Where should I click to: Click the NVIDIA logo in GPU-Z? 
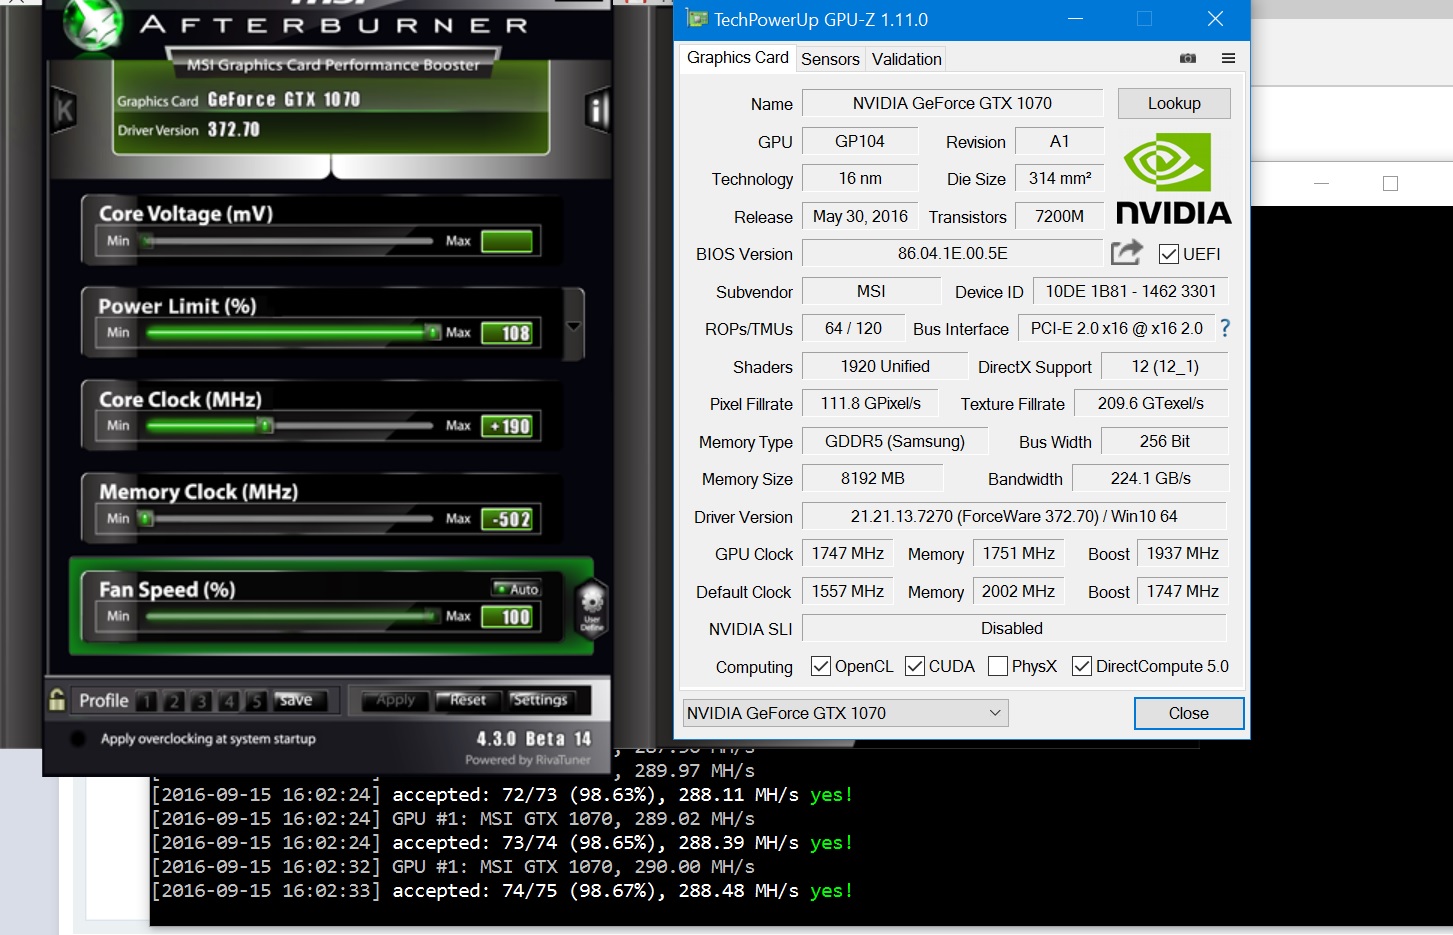click(x=1173, y=179)
